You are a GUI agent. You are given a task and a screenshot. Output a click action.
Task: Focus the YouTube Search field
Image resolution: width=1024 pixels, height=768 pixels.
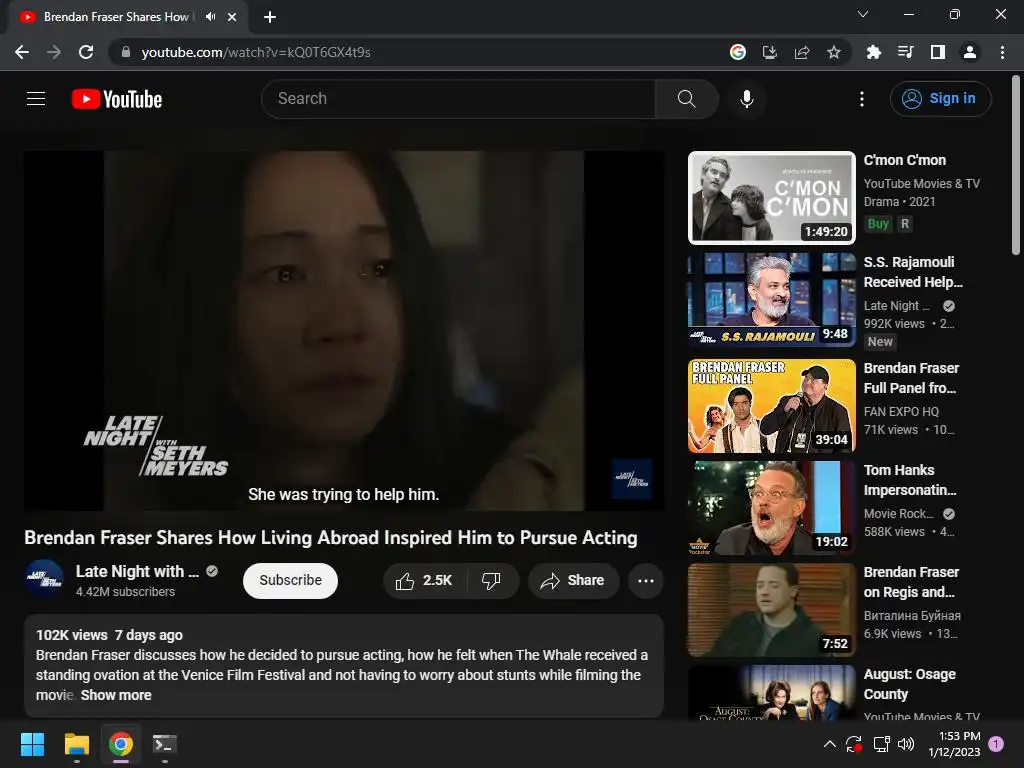[x=458, y=99]
